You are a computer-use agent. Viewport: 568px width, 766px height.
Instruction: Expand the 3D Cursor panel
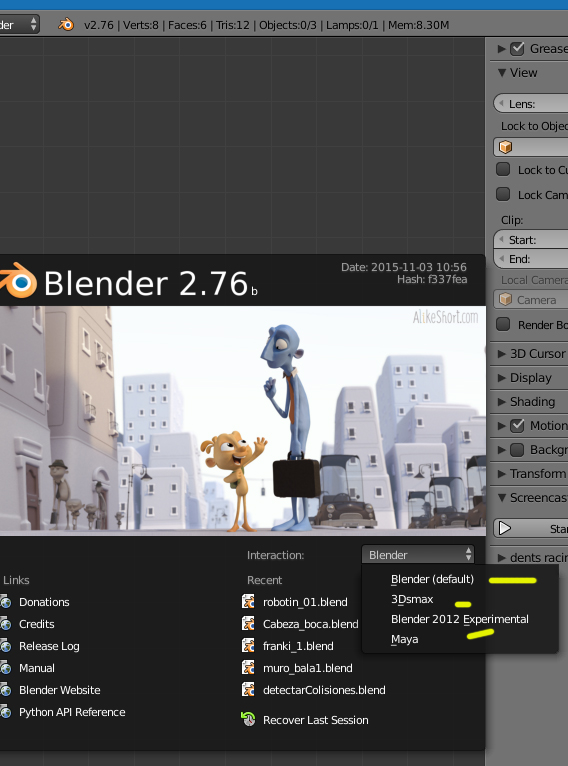pos(502,354)
